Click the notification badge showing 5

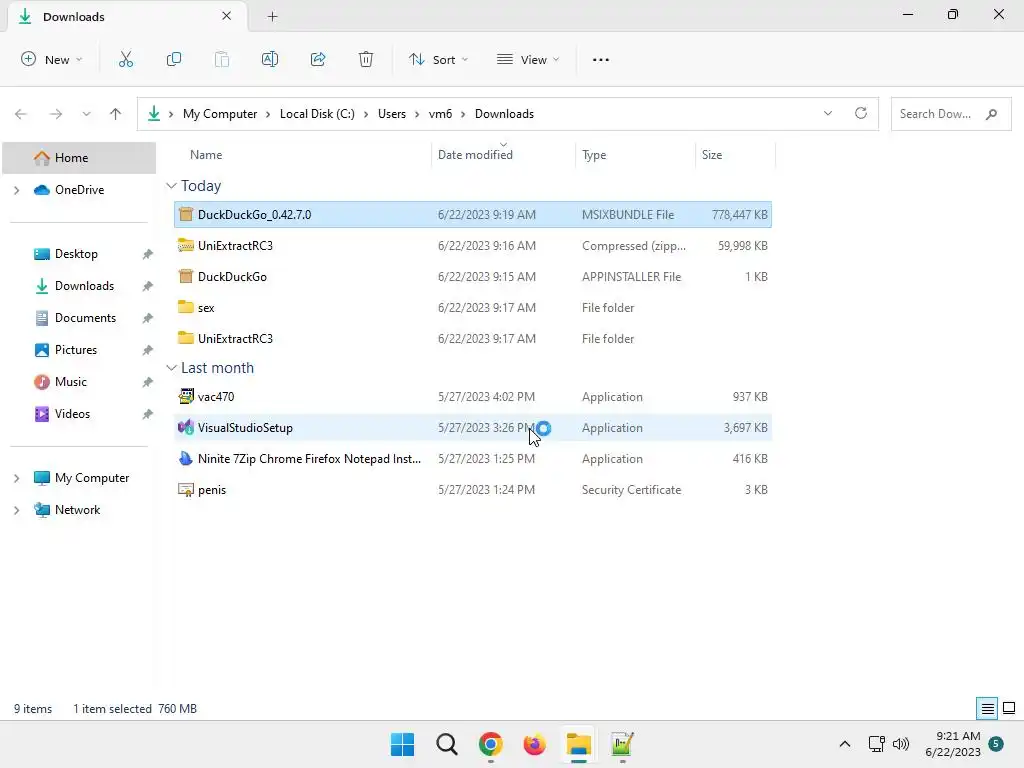(x=996, y=744)
